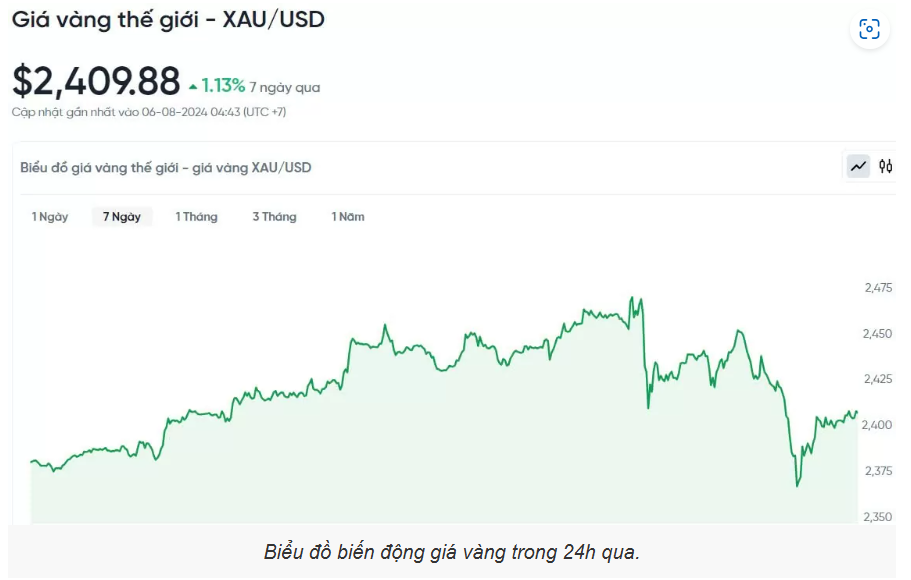The image size is (911, 580).
Task: Select the 7 Ngày time range
Action: pos(122,217)
